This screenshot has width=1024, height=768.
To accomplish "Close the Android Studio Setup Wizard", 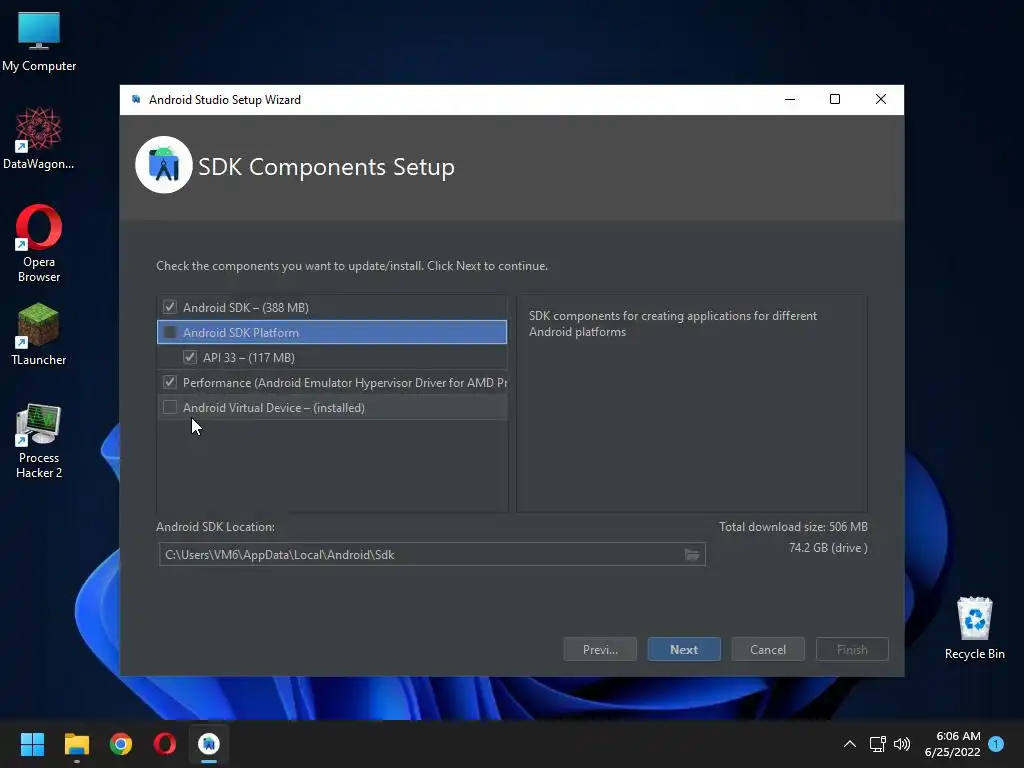I will [881, 99].
